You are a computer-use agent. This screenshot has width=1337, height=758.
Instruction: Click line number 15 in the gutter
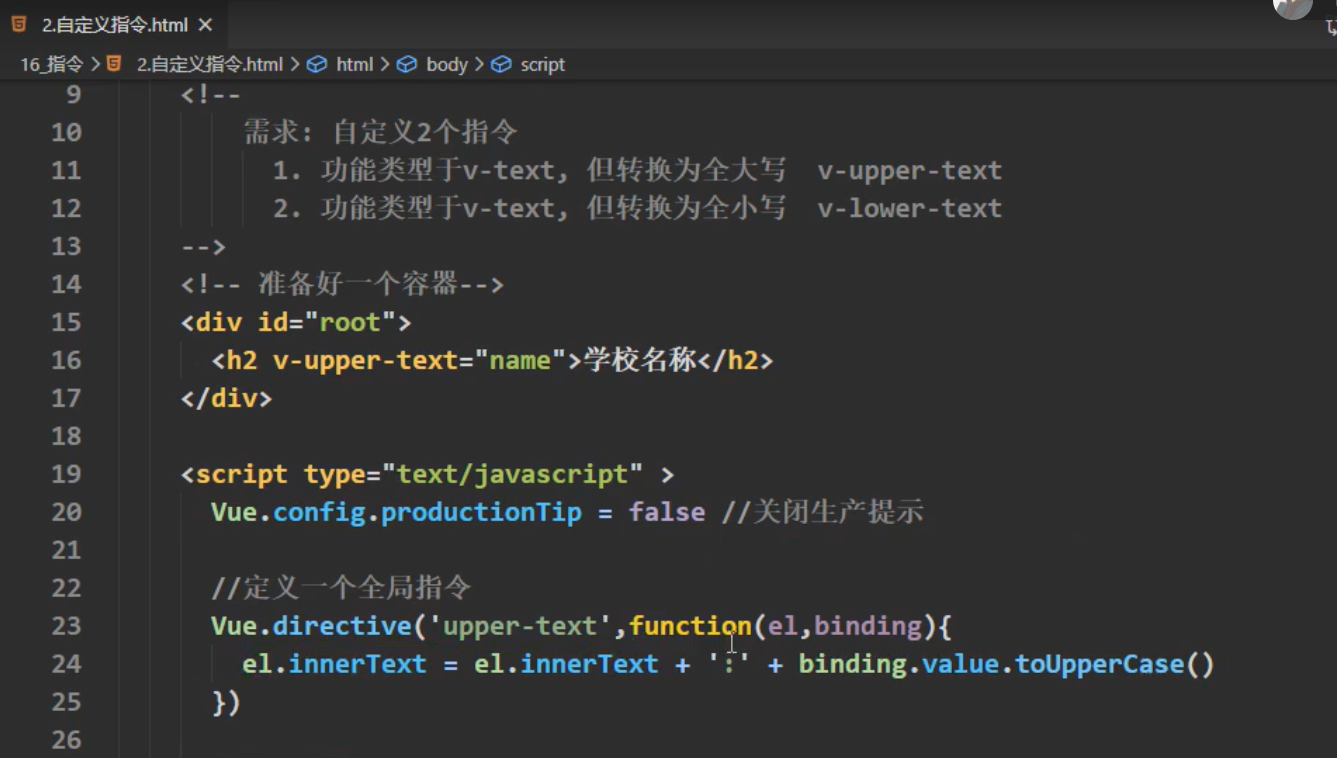[x=66, y=323]
